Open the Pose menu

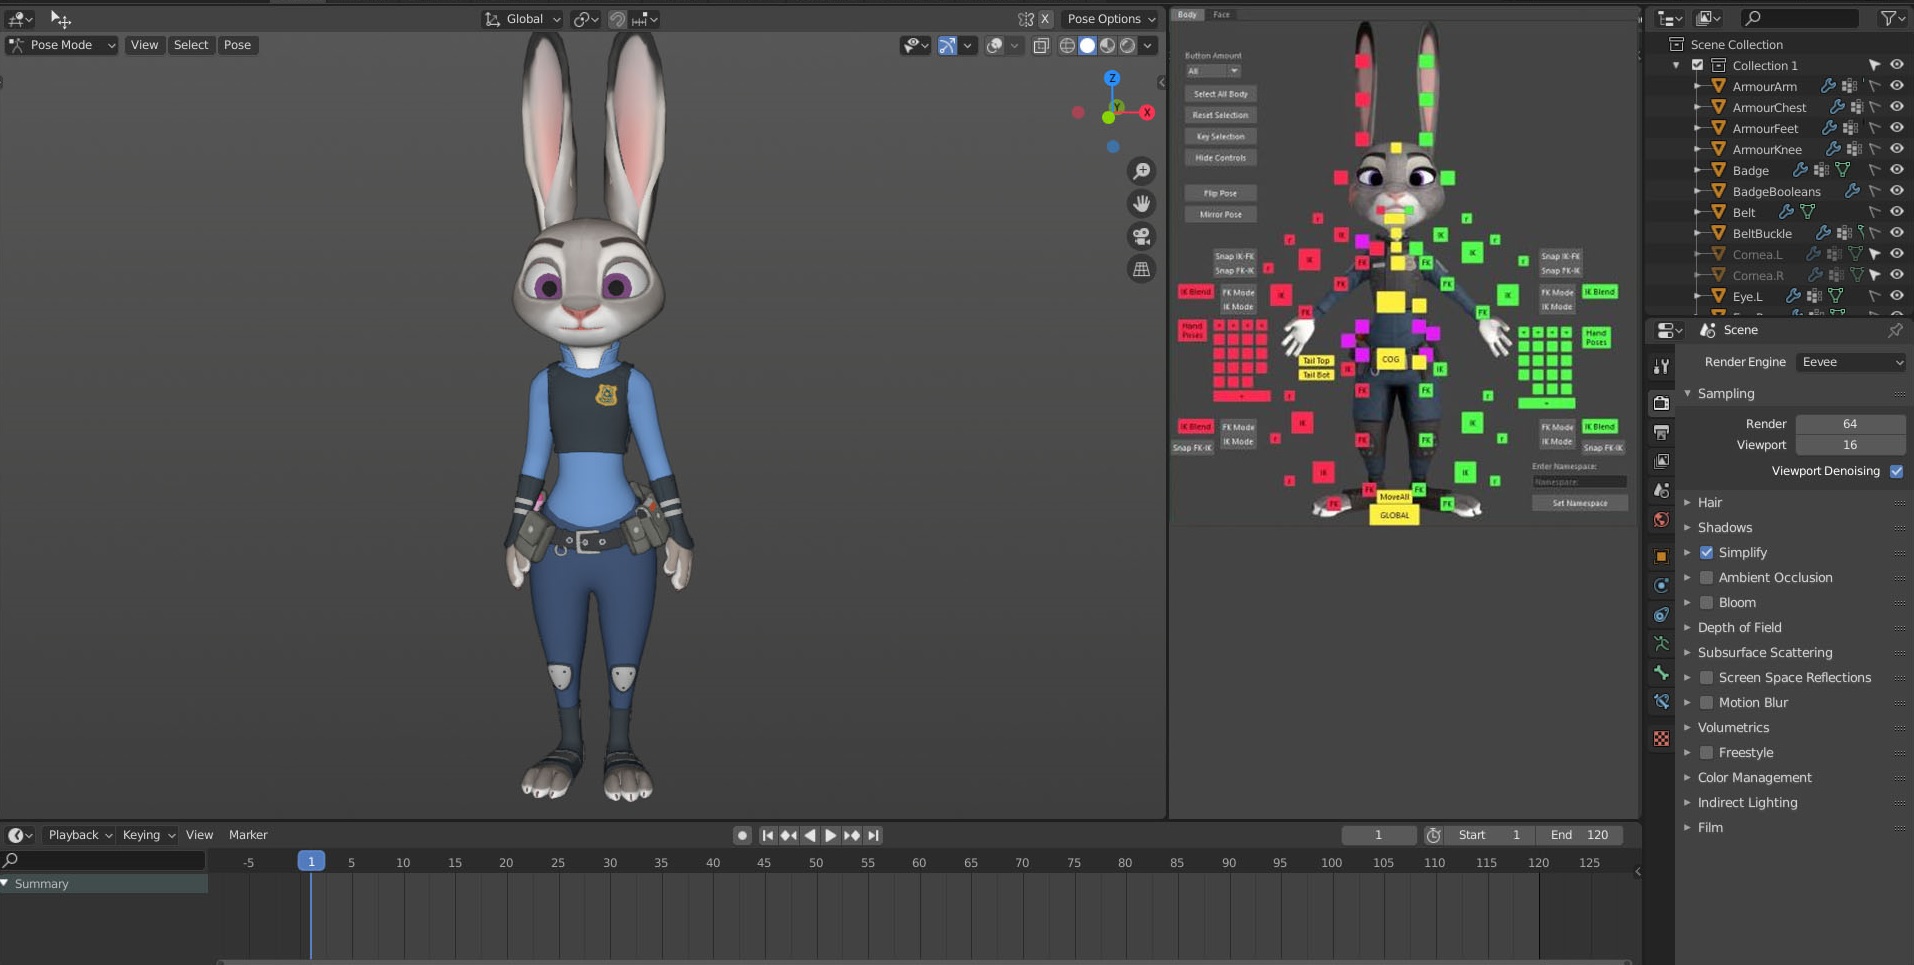pos(237,45)
